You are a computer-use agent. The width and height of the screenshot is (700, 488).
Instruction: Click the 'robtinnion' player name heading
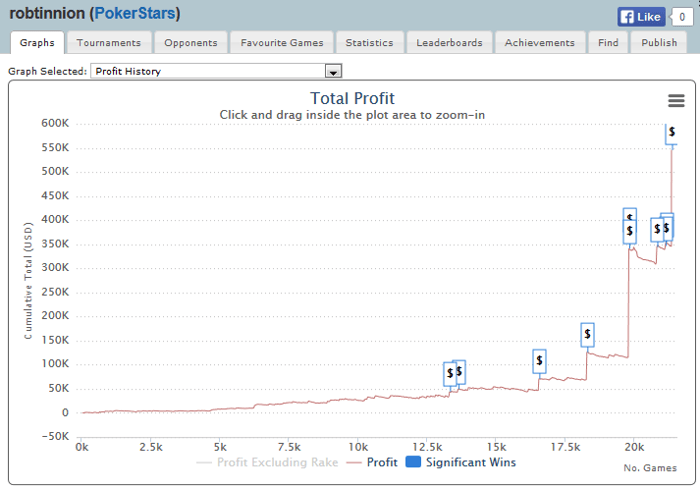tap(47, 13)
